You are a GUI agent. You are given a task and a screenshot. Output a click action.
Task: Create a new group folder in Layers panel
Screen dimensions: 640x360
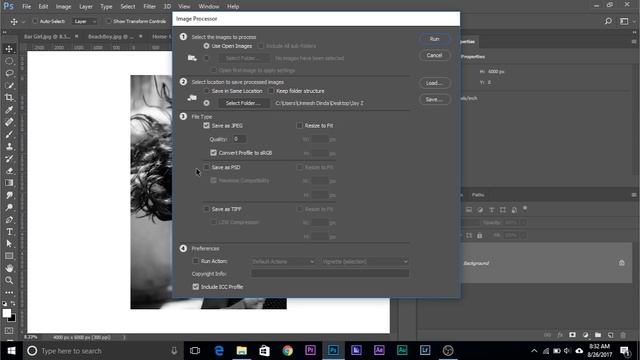coord(598,335)
